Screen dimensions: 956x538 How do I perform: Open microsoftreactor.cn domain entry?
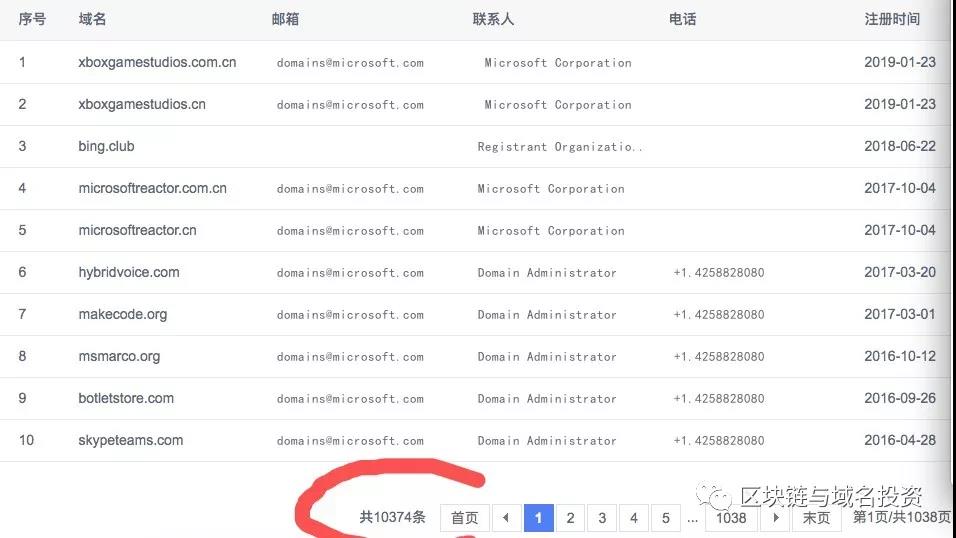pos(137,231)
